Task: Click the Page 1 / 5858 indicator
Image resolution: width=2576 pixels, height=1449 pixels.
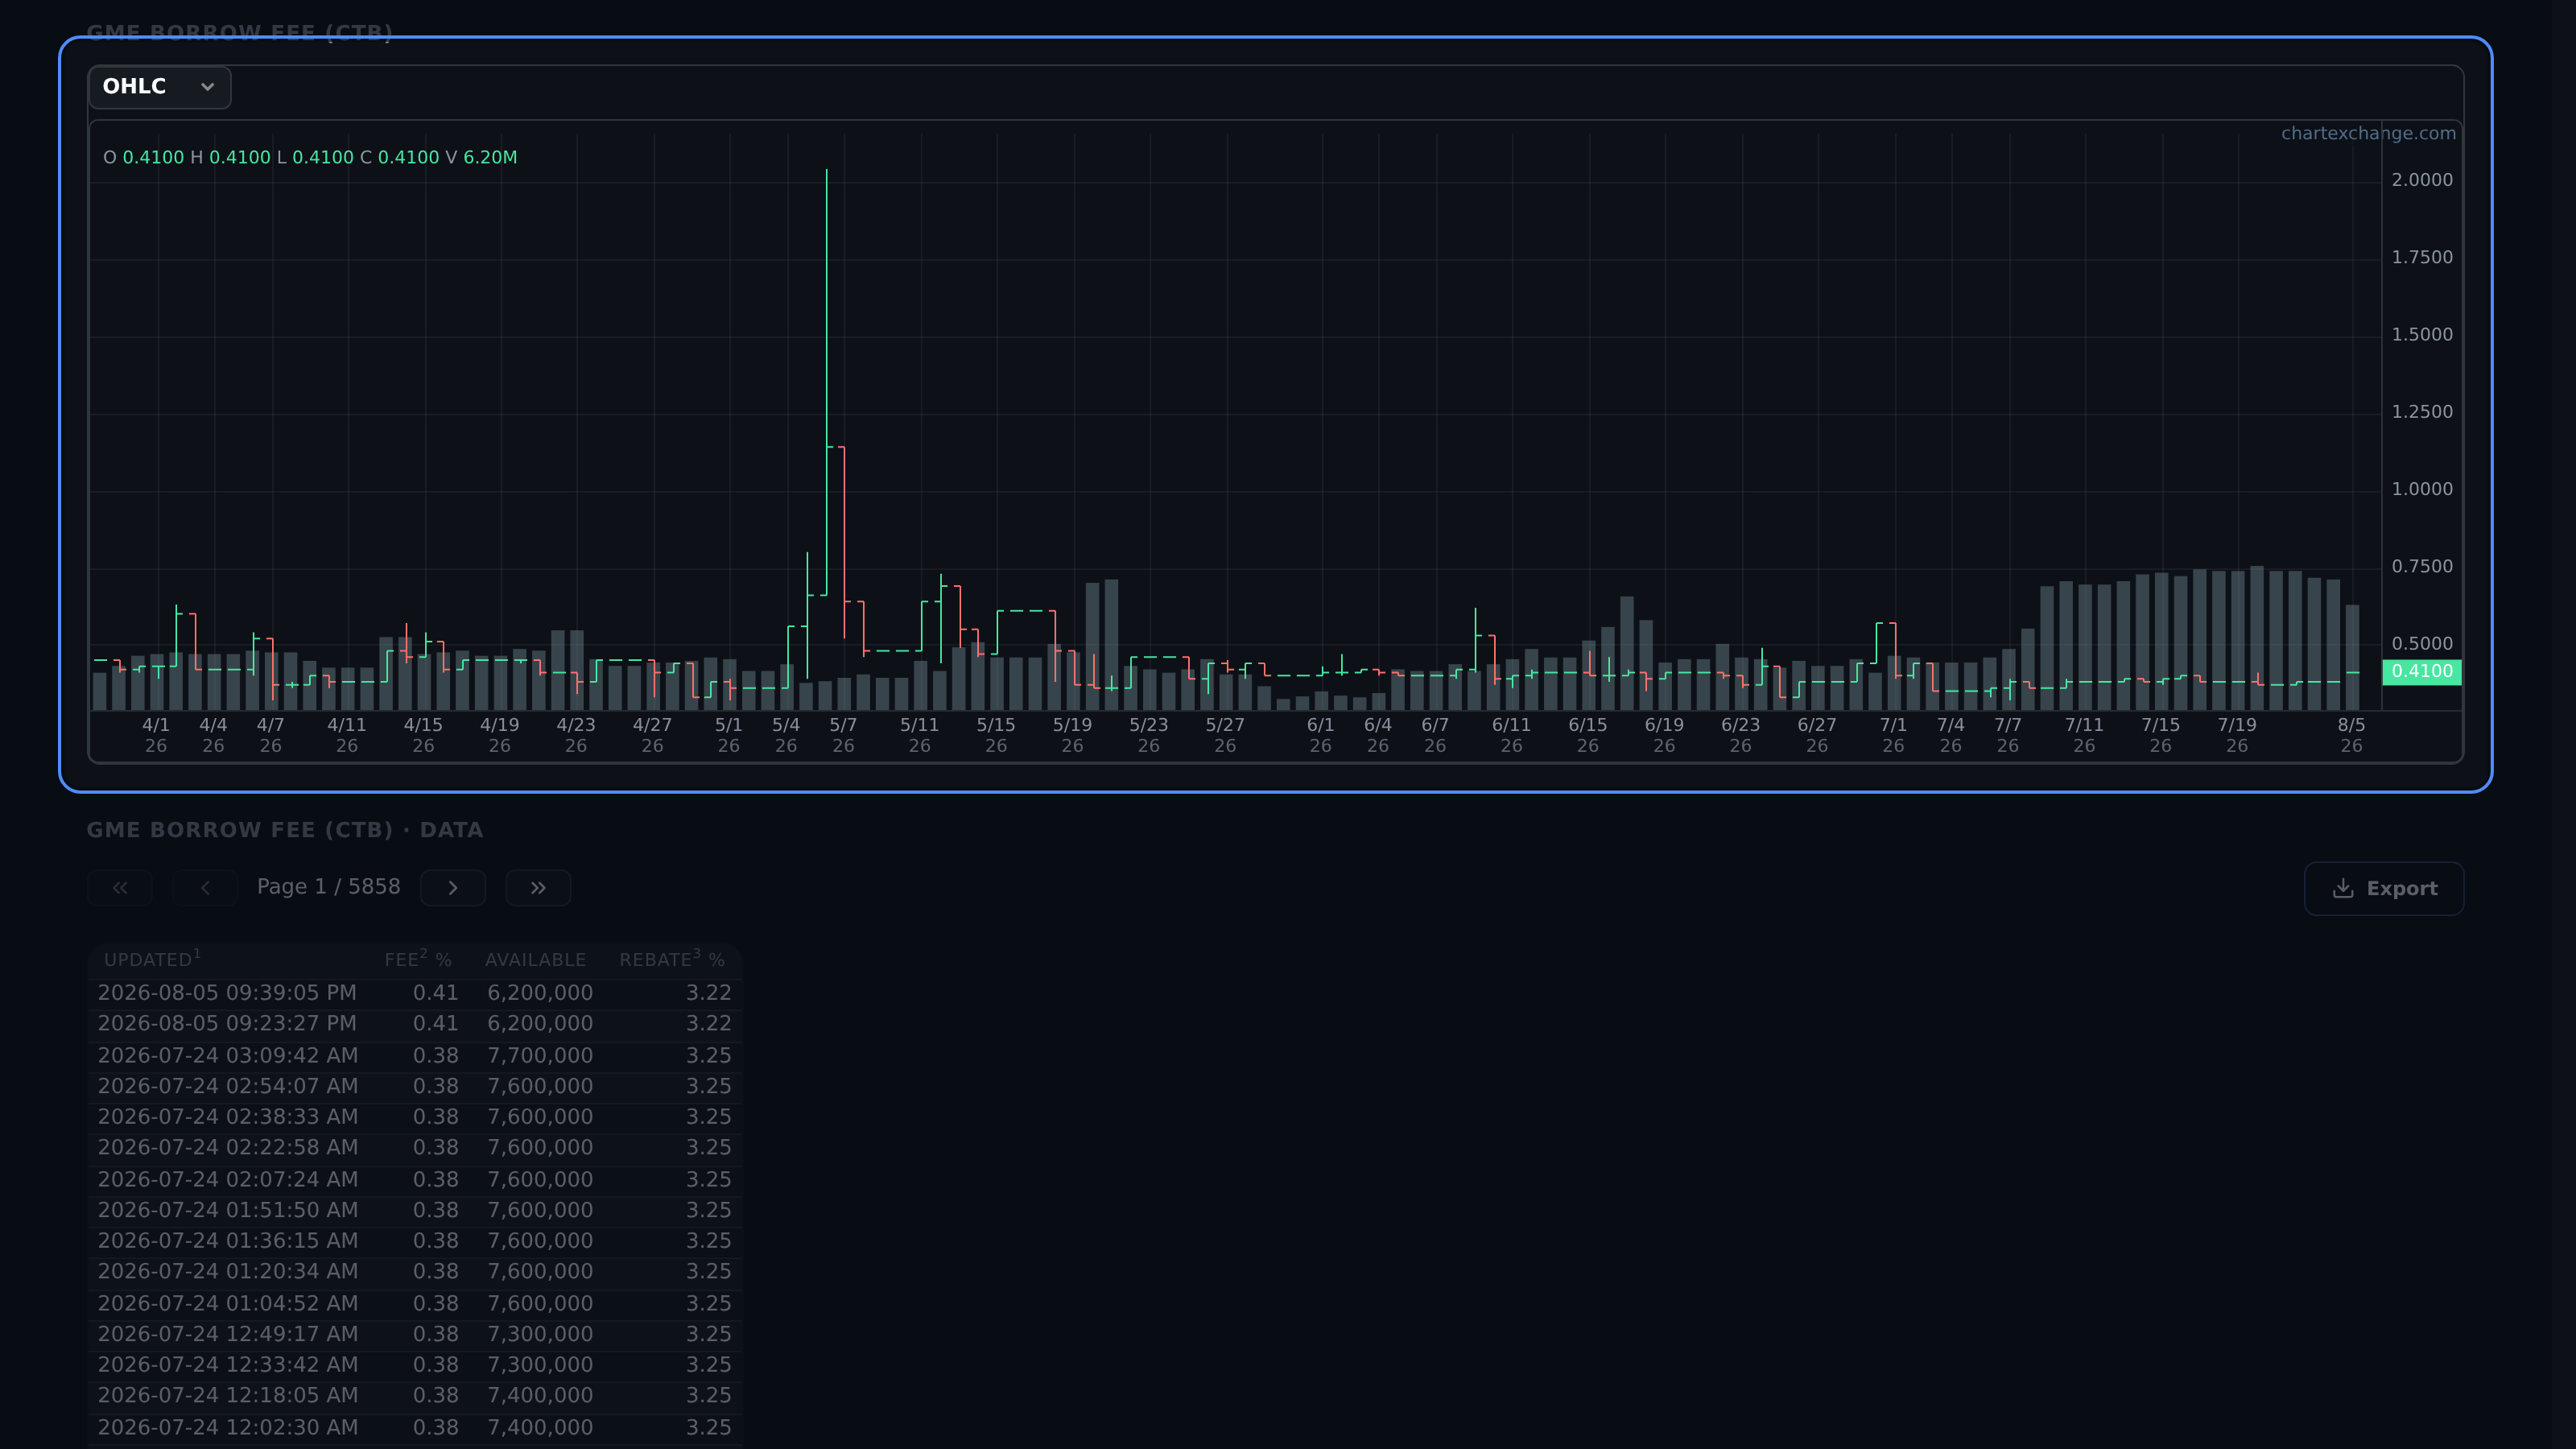Action: [x=329, y=887]
